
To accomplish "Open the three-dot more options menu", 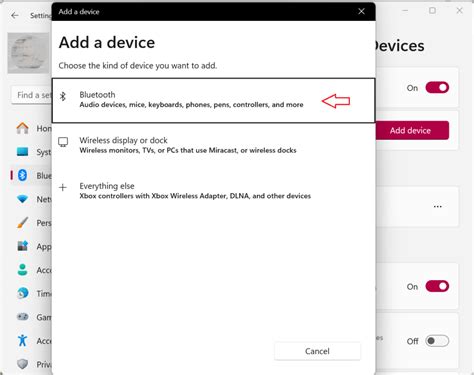I will [x=438, y=207].
